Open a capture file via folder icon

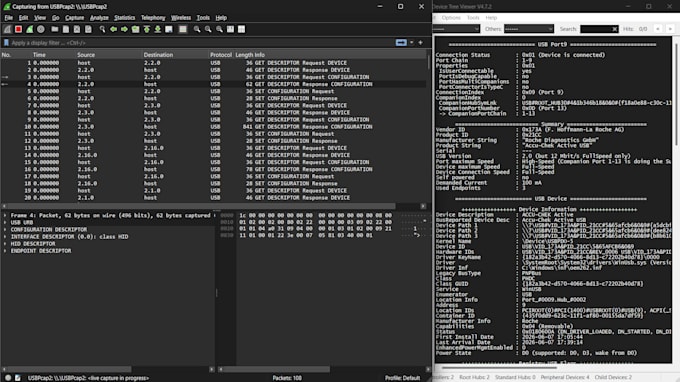point(55,29)
